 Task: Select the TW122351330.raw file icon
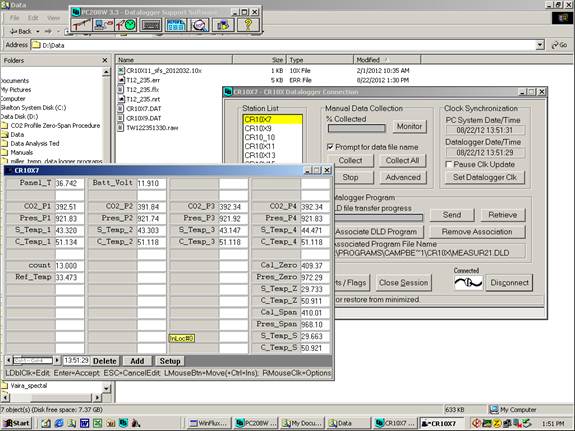point(121,128)
